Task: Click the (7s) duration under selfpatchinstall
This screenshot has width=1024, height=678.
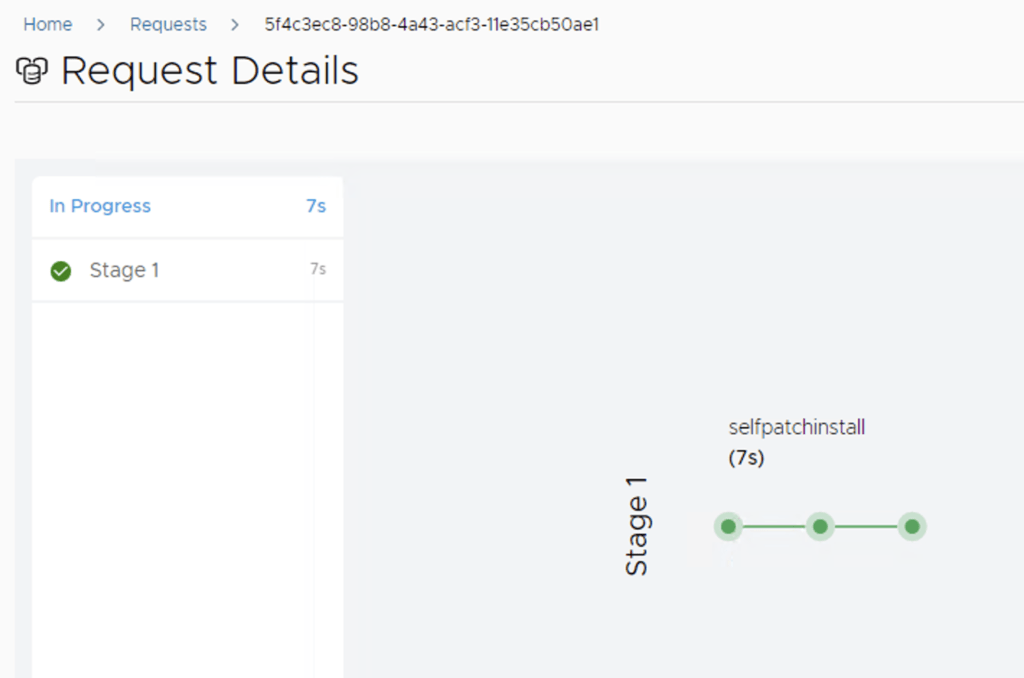Action: [746, 459]
